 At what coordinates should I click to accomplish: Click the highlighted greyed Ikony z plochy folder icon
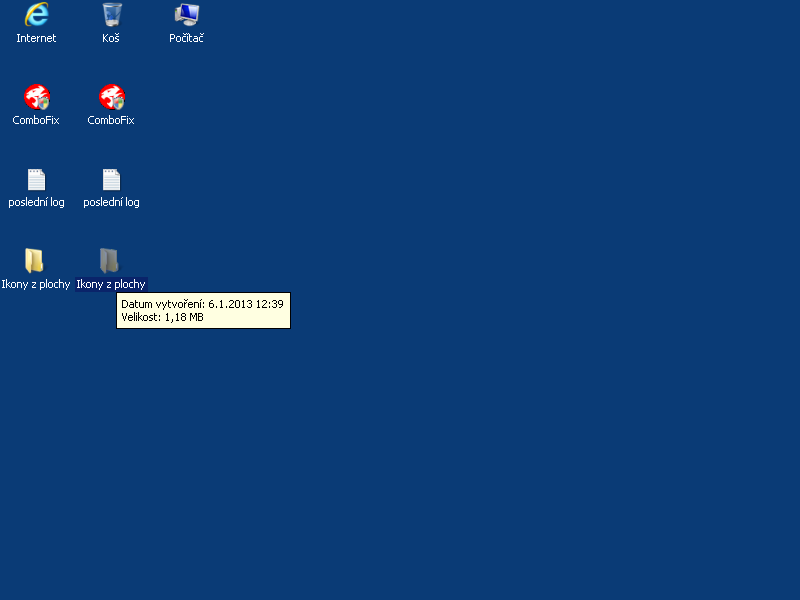click(110, 261)
